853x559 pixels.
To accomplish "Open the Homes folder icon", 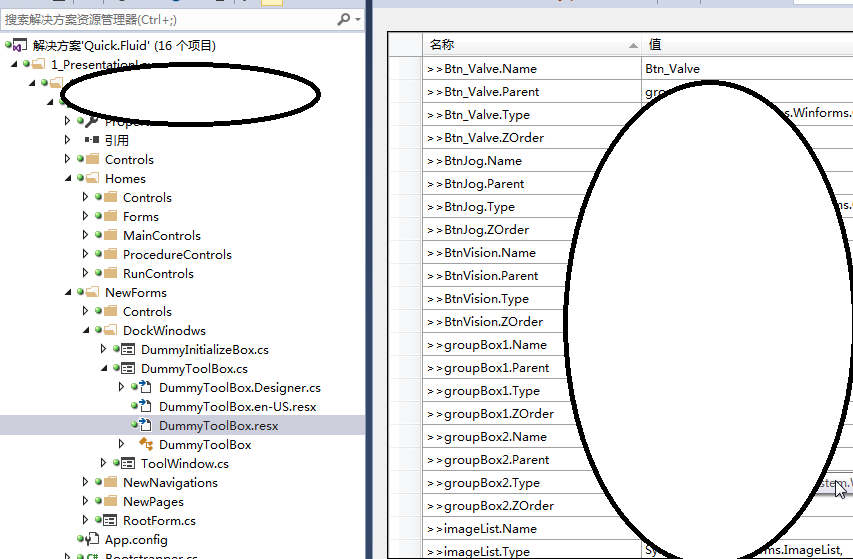I will tap(92, 178).
